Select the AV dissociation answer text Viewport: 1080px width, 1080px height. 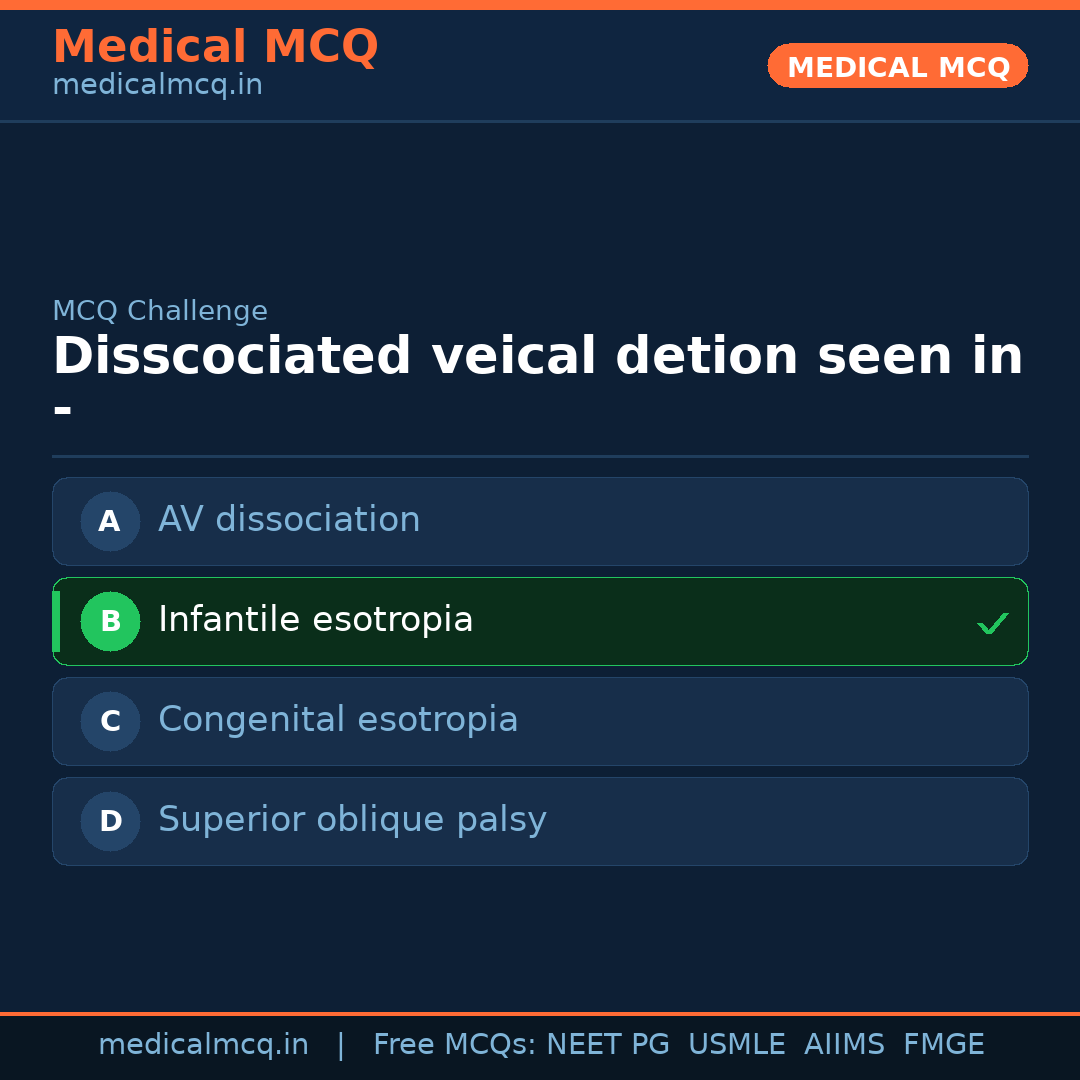(x=289, y=520)
